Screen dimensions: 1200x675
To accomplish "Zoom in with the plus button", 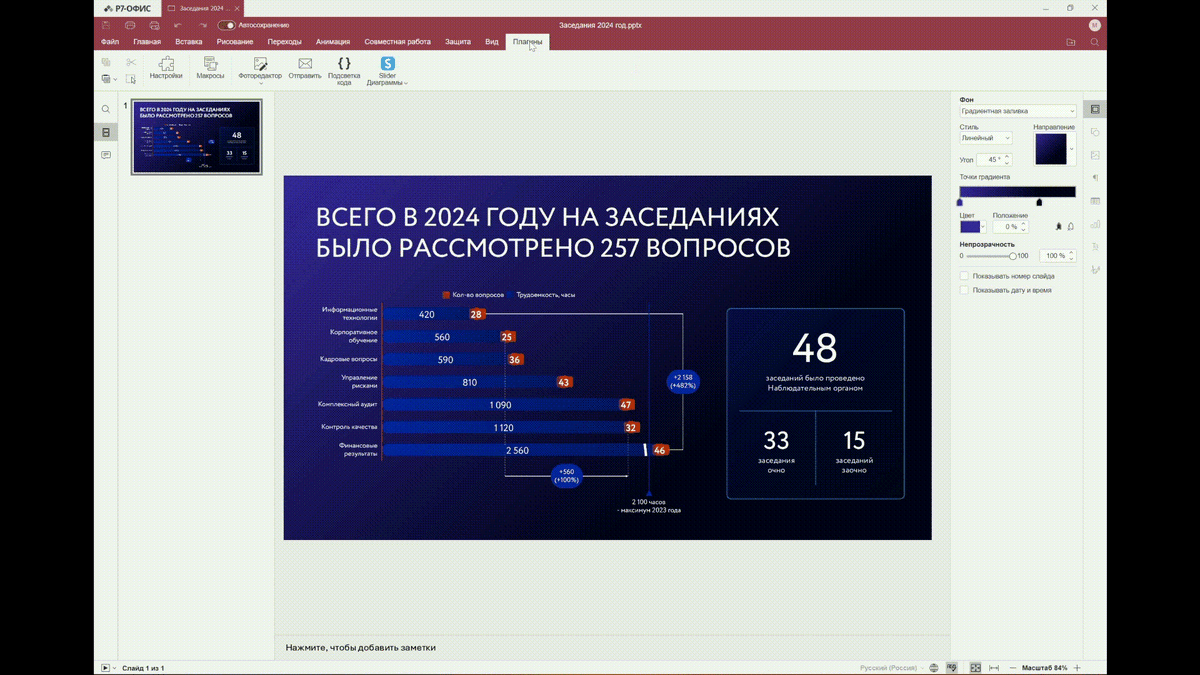I will tap(1077, 668).
